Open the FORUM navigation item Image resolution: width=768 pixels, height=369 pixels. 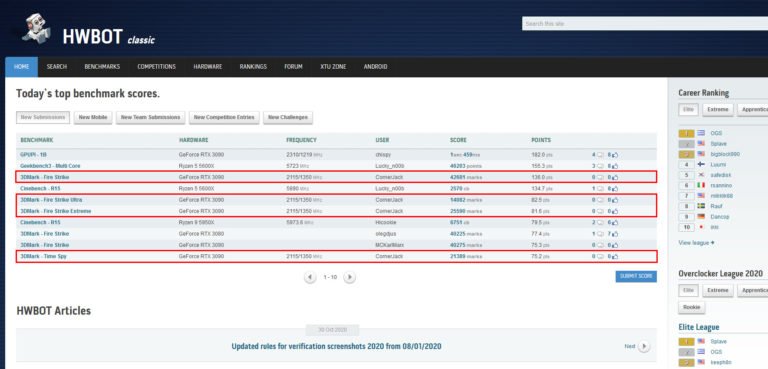[293, 67]
